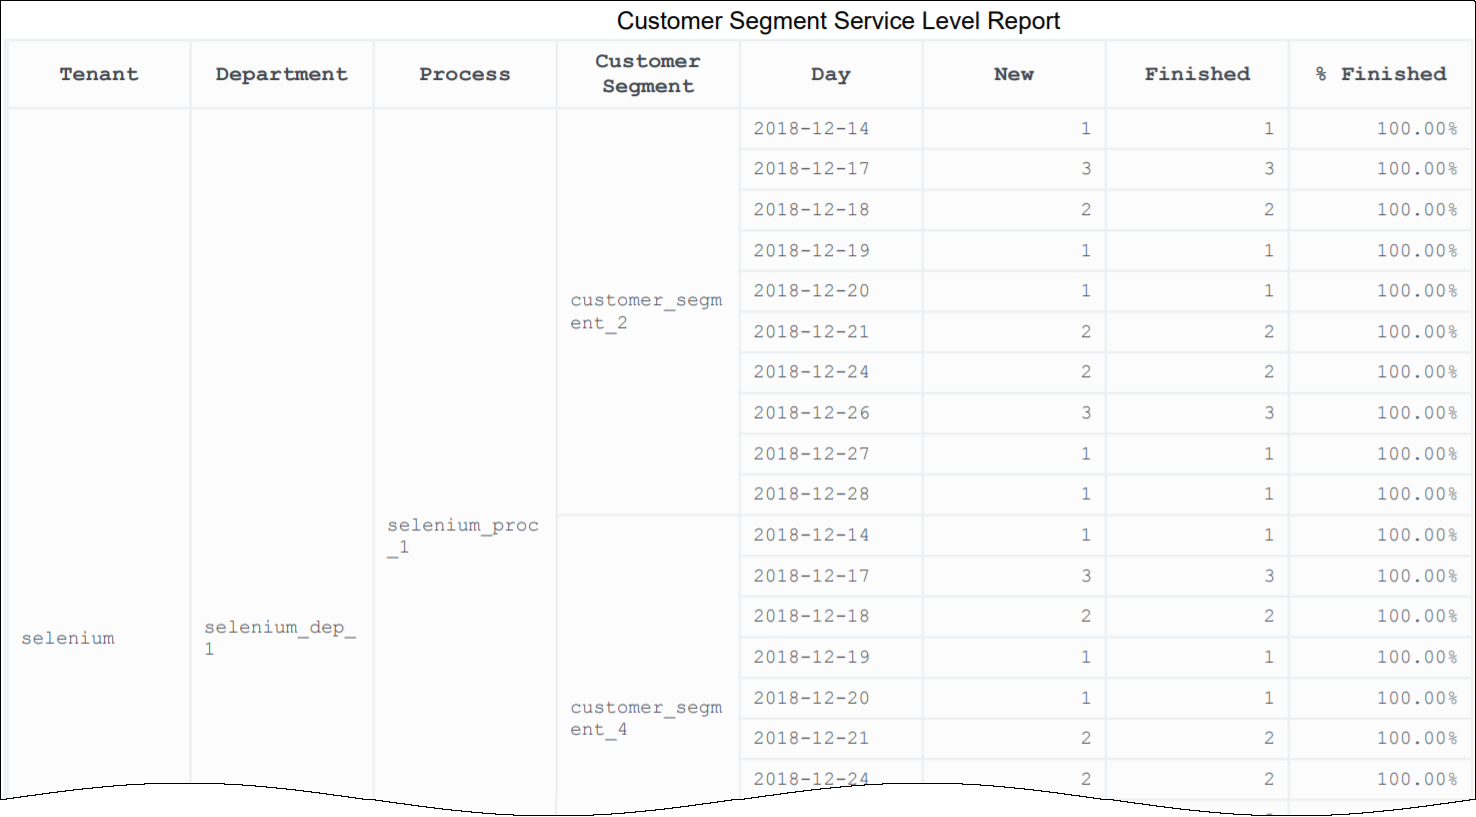Image resolution: width=1476 pixels, height=817 pixels.
Task: Select the 2018-12-28 day cell
Action: click(811, 494)
